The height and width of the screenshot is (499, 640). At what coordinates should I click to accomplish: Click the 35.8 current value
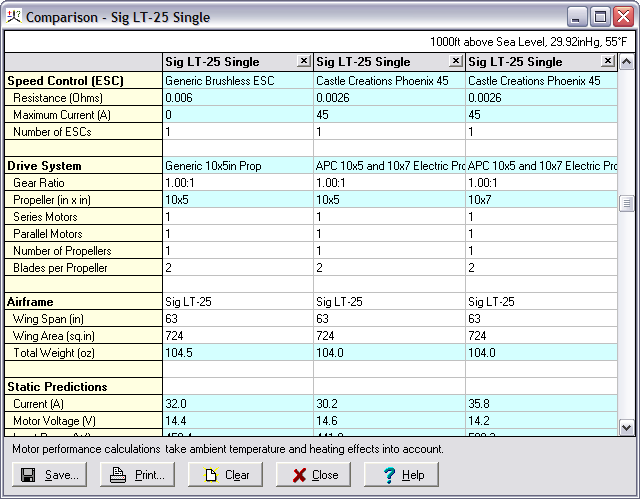[541, 404]
